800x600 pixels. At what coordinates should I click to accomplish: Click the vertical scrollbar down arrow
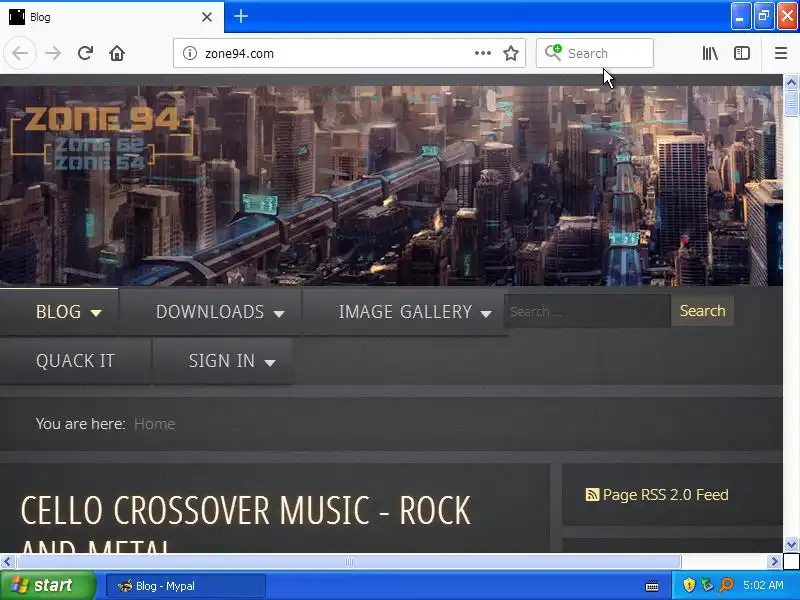[791, 544]
